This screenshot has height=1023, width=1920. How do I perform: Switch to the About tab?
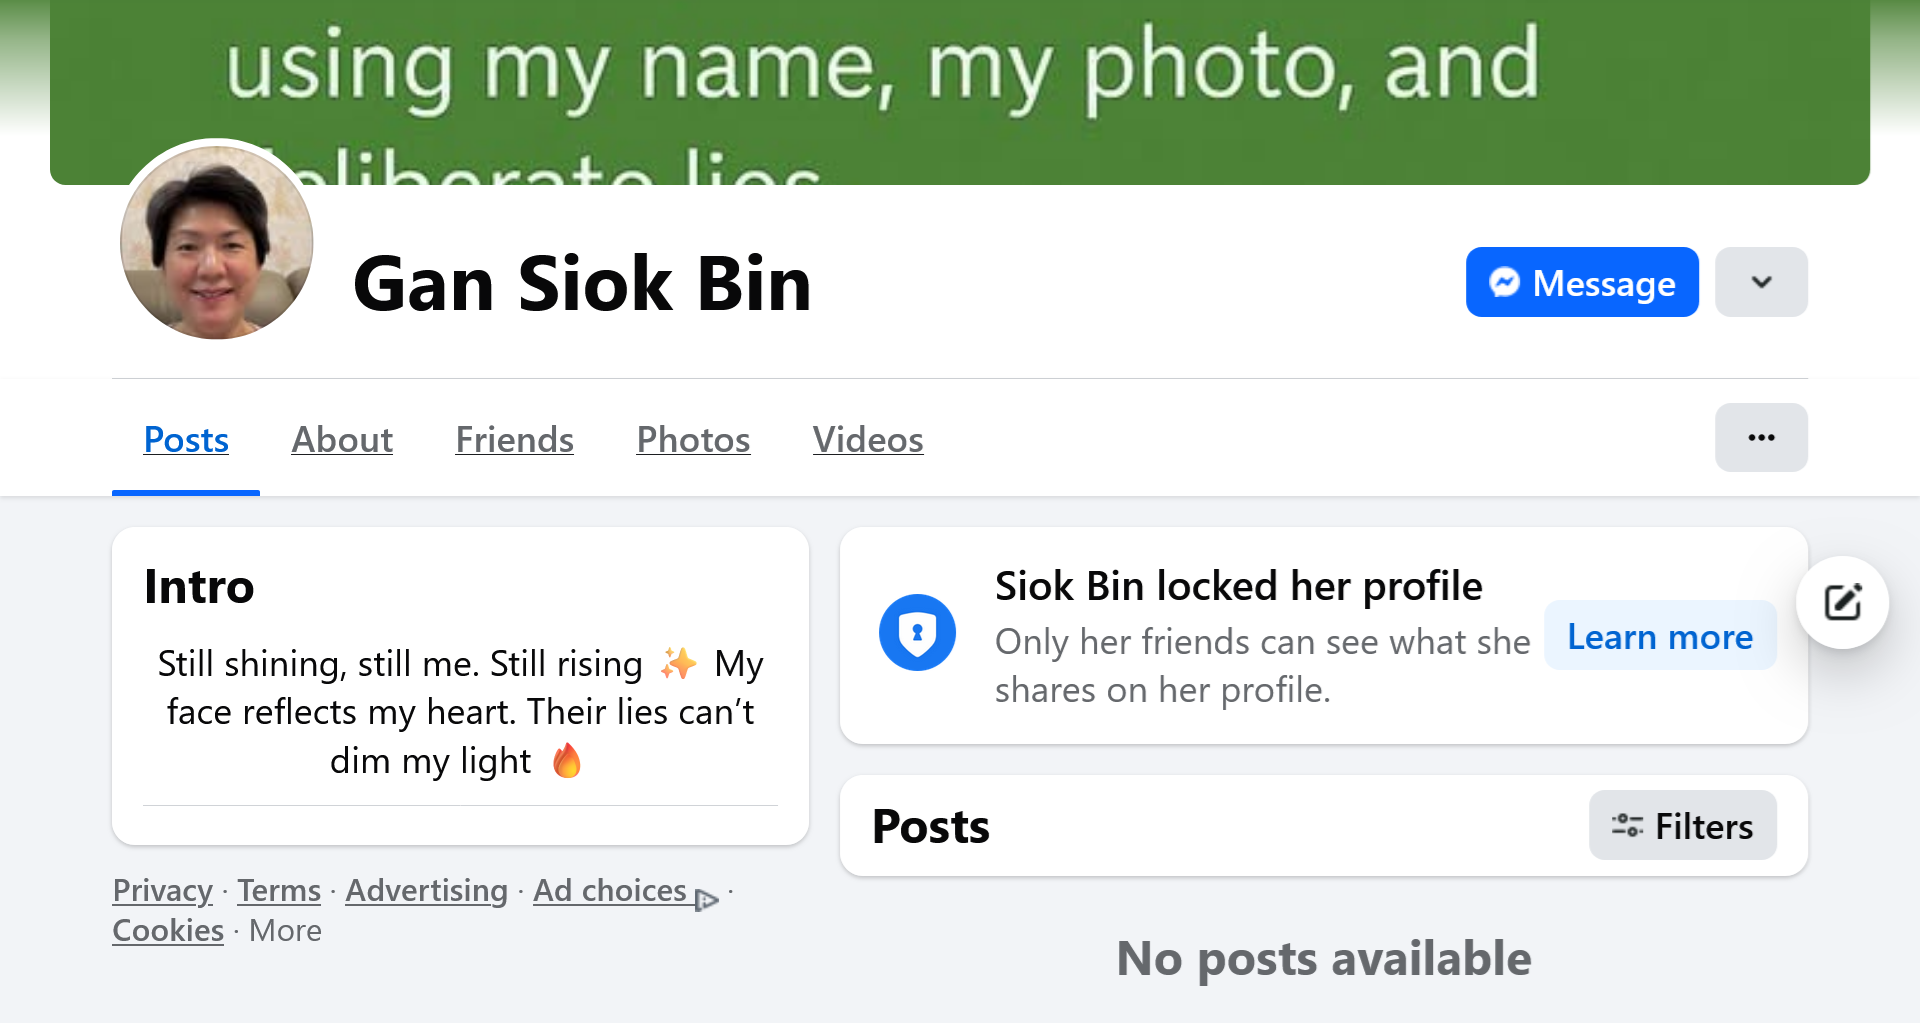click(x=342, y=440)
